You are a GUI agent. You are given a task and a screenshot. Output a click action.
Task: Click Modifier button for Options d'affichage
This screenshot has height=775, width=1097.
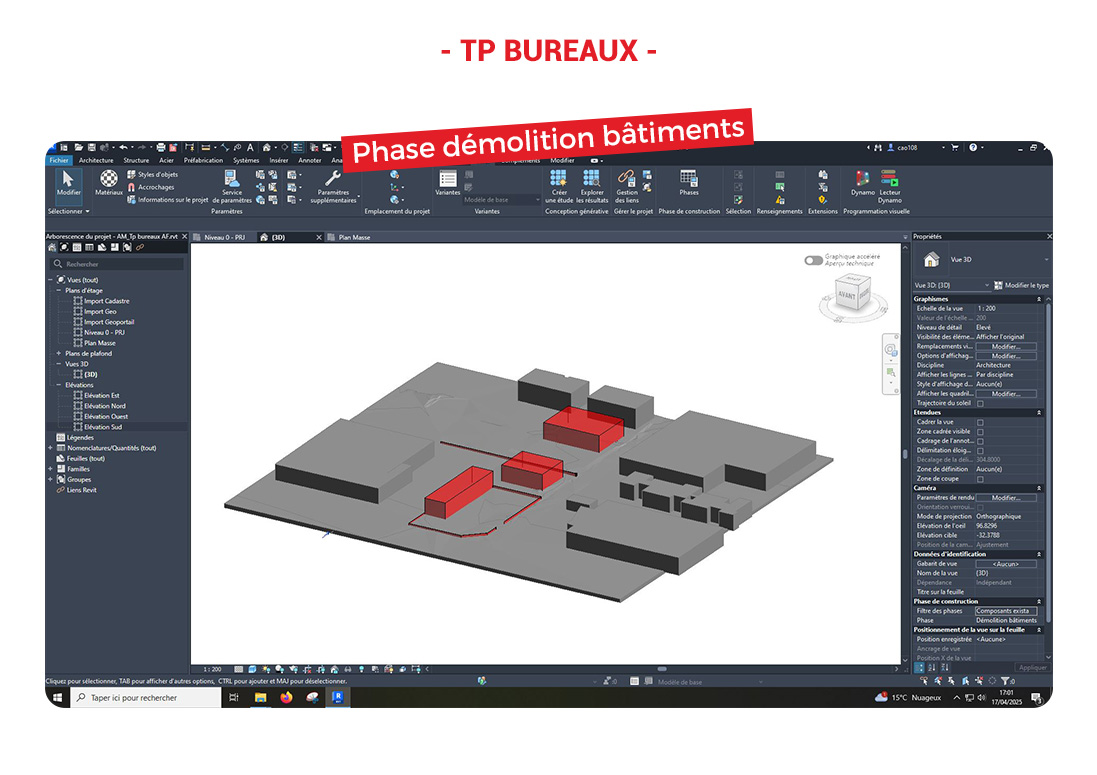[1006, 356]
